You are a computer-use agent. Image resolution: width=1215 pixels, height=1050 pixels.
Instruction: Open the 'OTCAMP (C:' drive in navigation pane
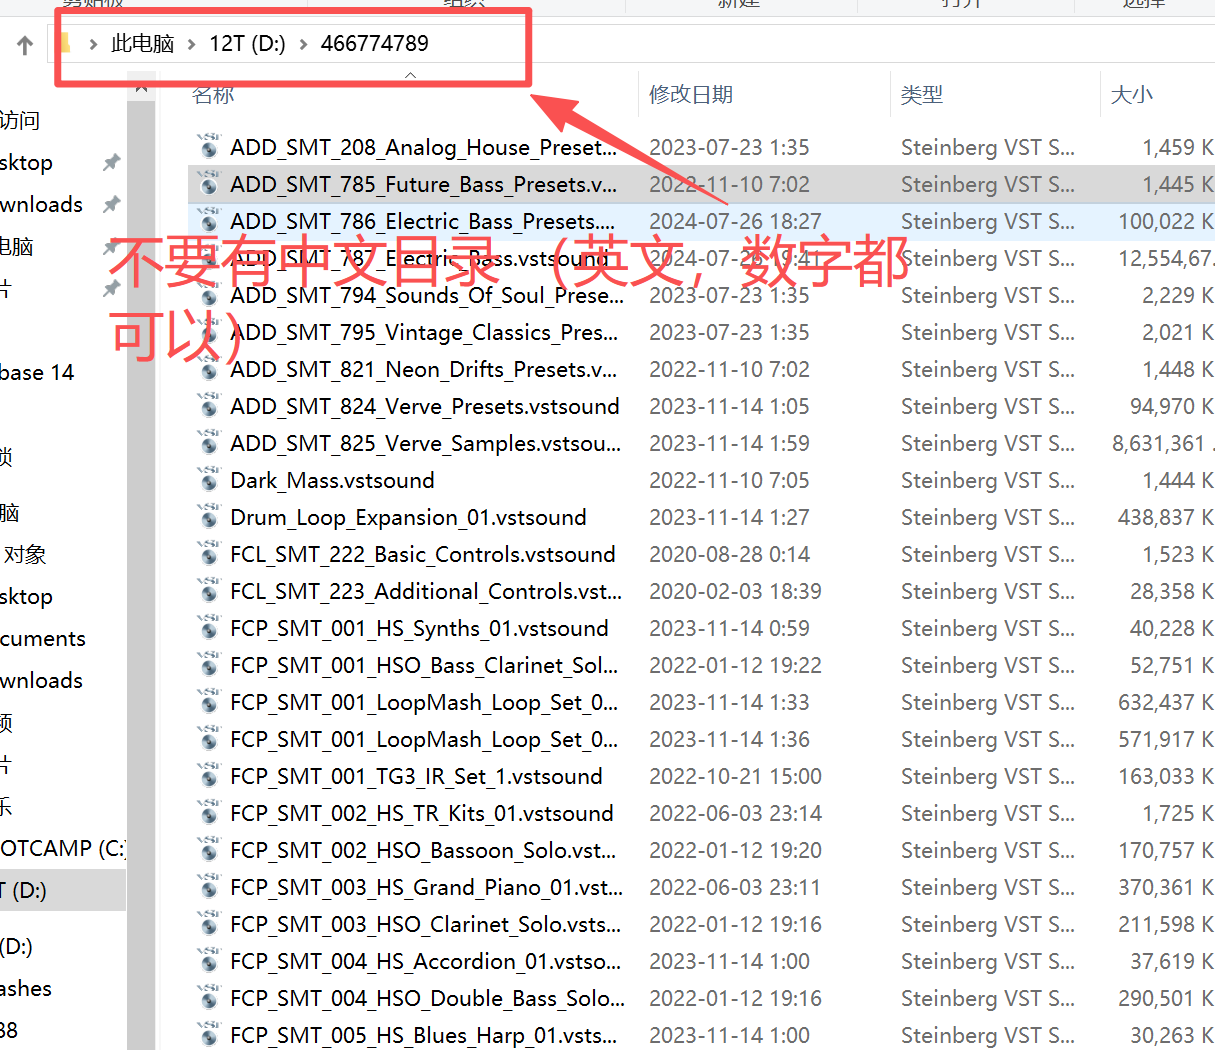tap(62, 848)
